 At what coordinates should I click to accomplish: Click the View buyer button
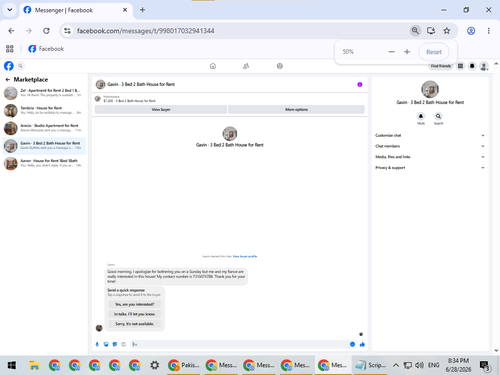click(x=161, y=109)
